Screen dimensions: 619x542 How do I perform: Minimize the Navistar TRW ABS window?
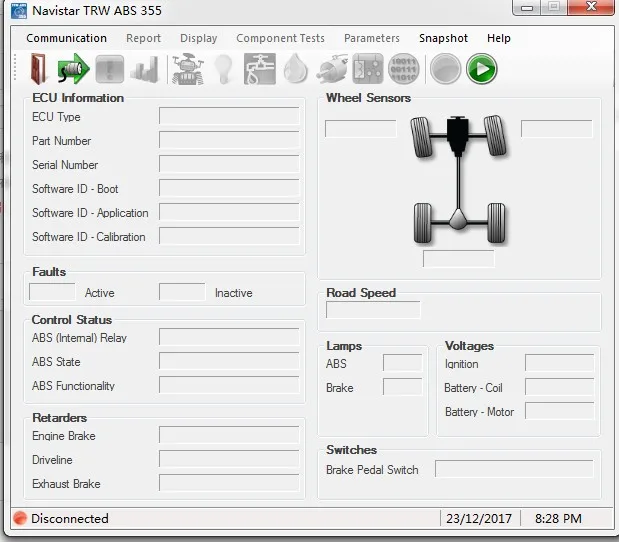[527, 8]
